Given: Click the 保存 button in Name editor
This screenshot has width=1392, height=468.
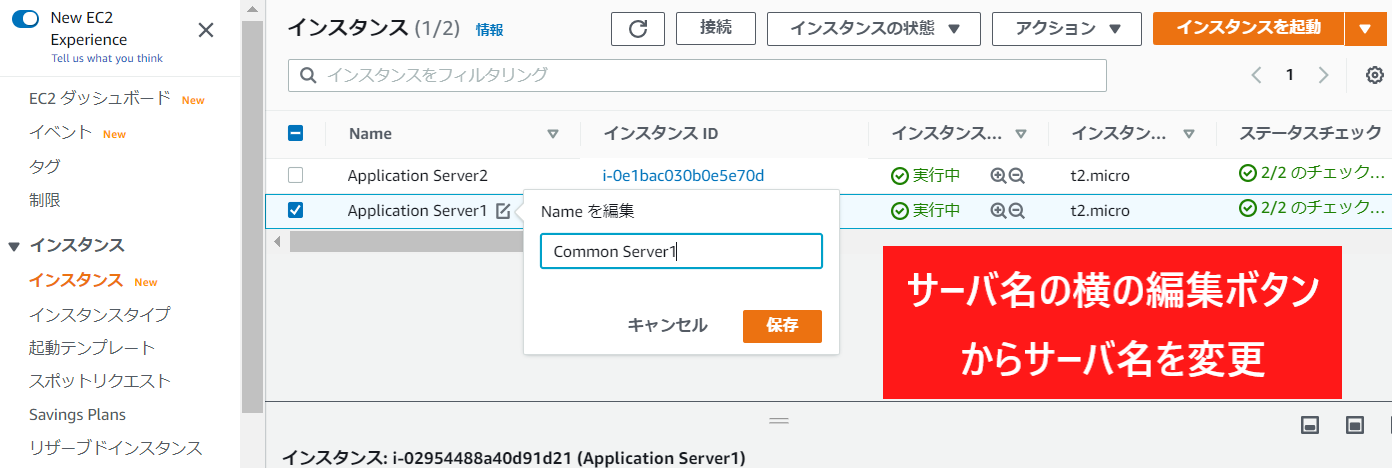Looking at the screenshot, I should pyautogui.click(x=782, y=326).
